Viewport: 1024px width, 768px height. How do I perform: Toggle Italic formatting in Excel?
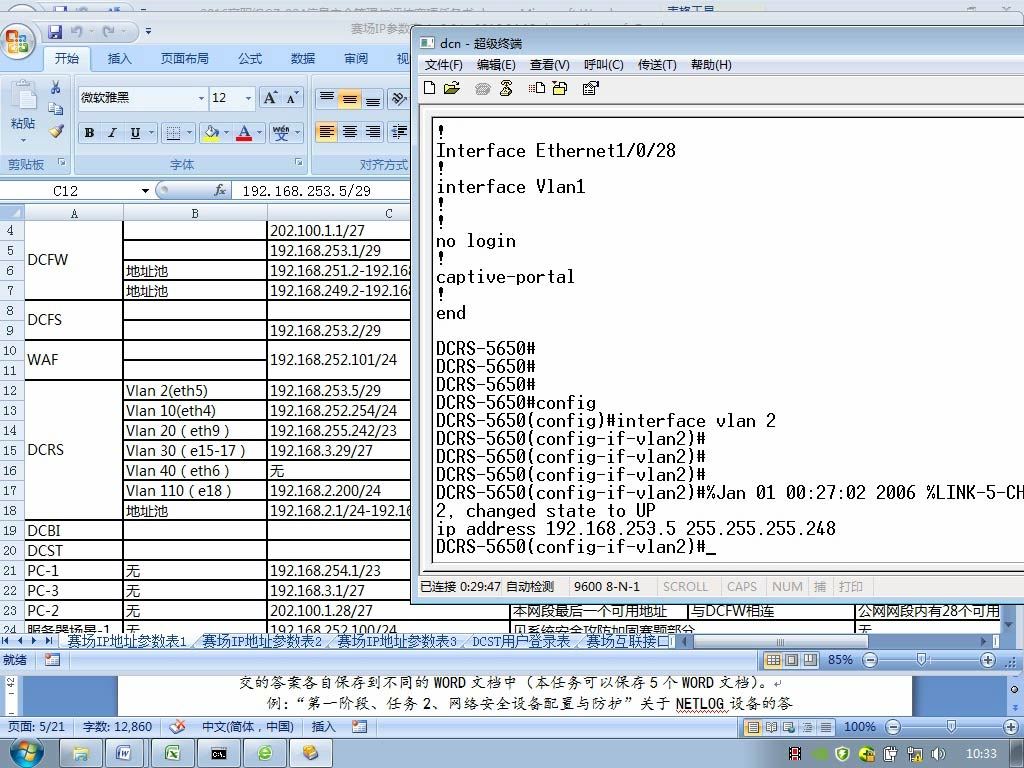(x=112, y=133)
